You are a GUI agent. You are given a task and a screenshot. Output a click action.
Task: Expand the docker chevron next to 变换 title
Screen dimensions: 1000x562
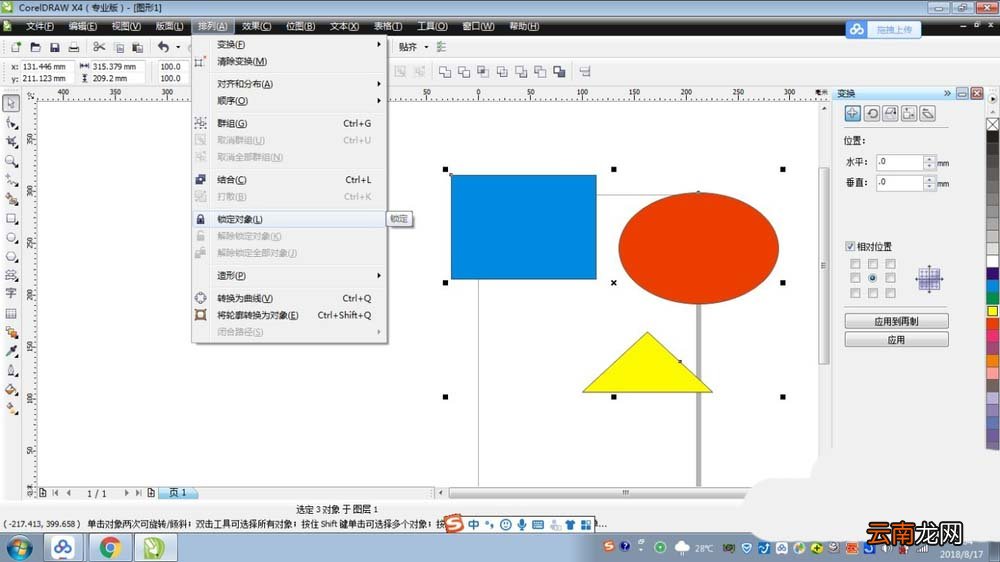[x=947, y=93]
